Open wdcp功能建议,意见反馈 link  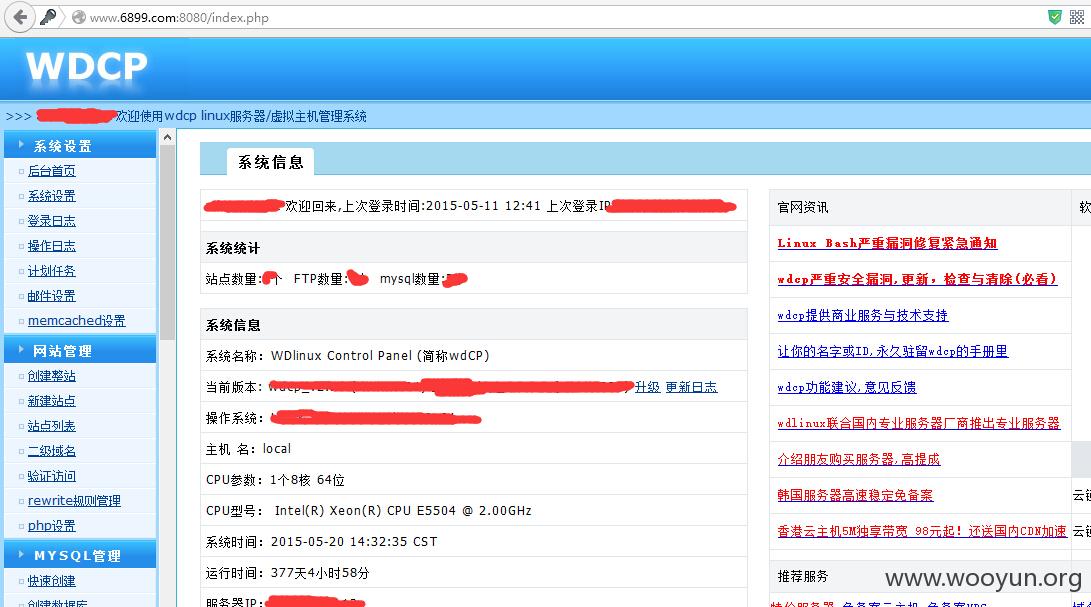(847, 387)
